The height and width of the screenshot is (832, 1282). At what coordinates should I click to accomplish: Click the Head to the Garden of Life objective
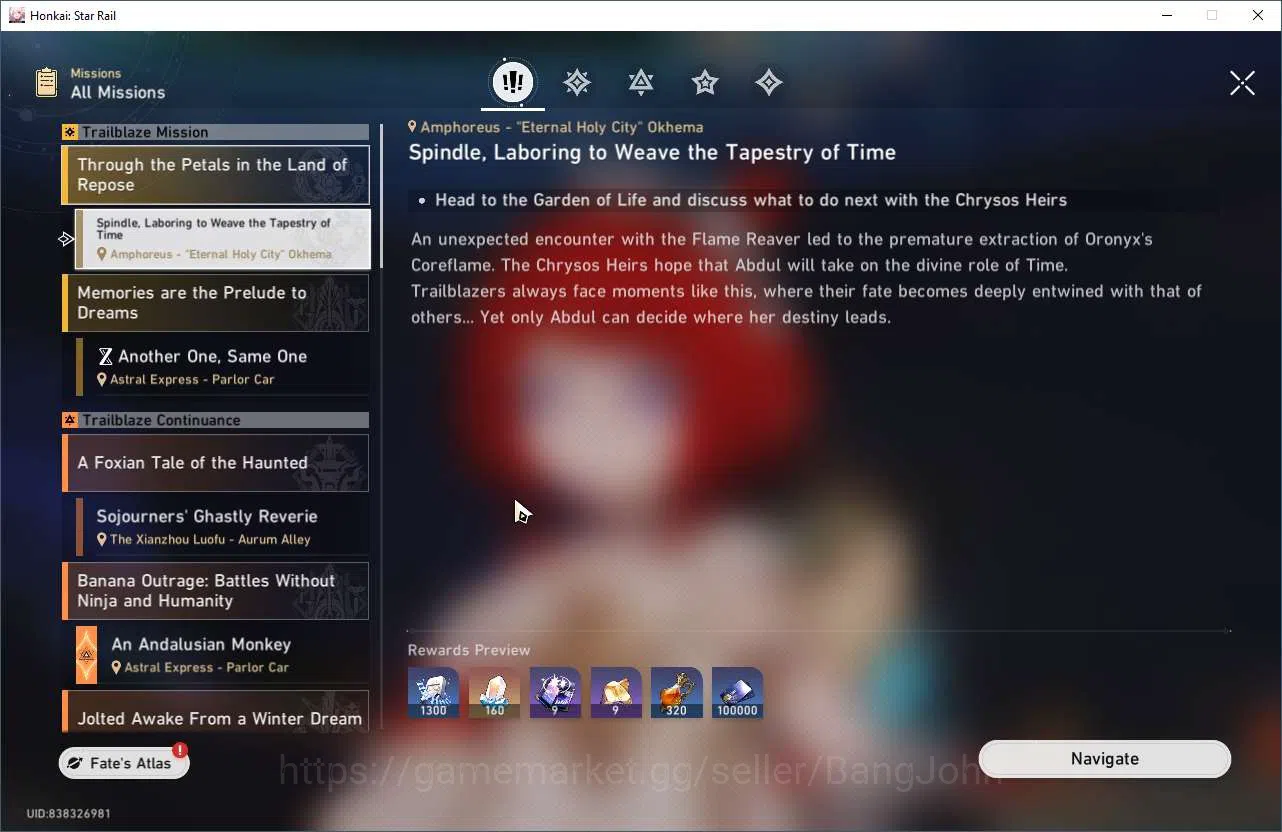point(751,200)
